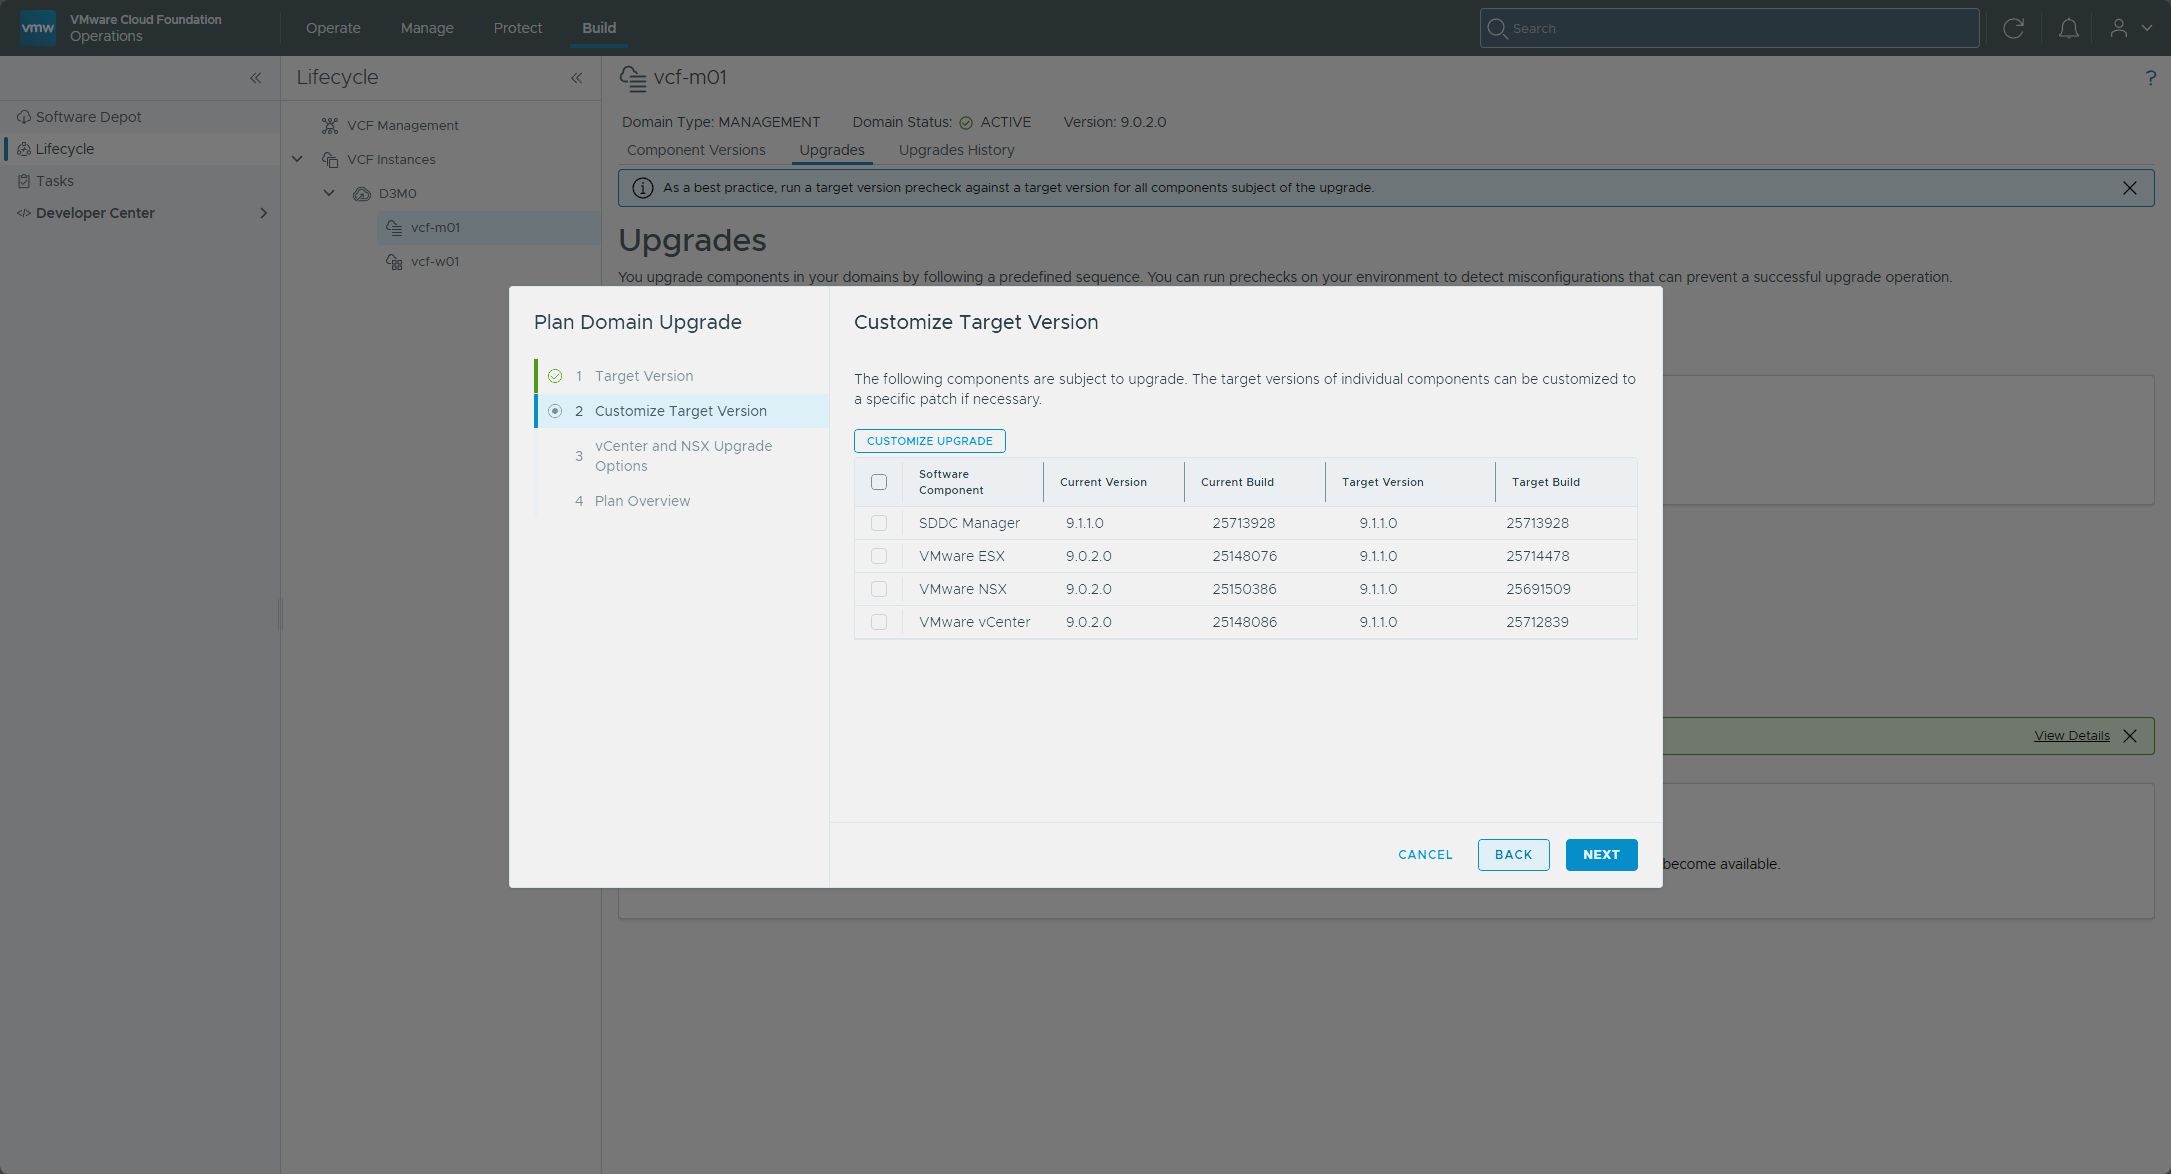The height and width of the screenshot is (1174, 2171).
Task: Open the Component Versions tab
Action: pyautogui.click(x=696, y=150)
